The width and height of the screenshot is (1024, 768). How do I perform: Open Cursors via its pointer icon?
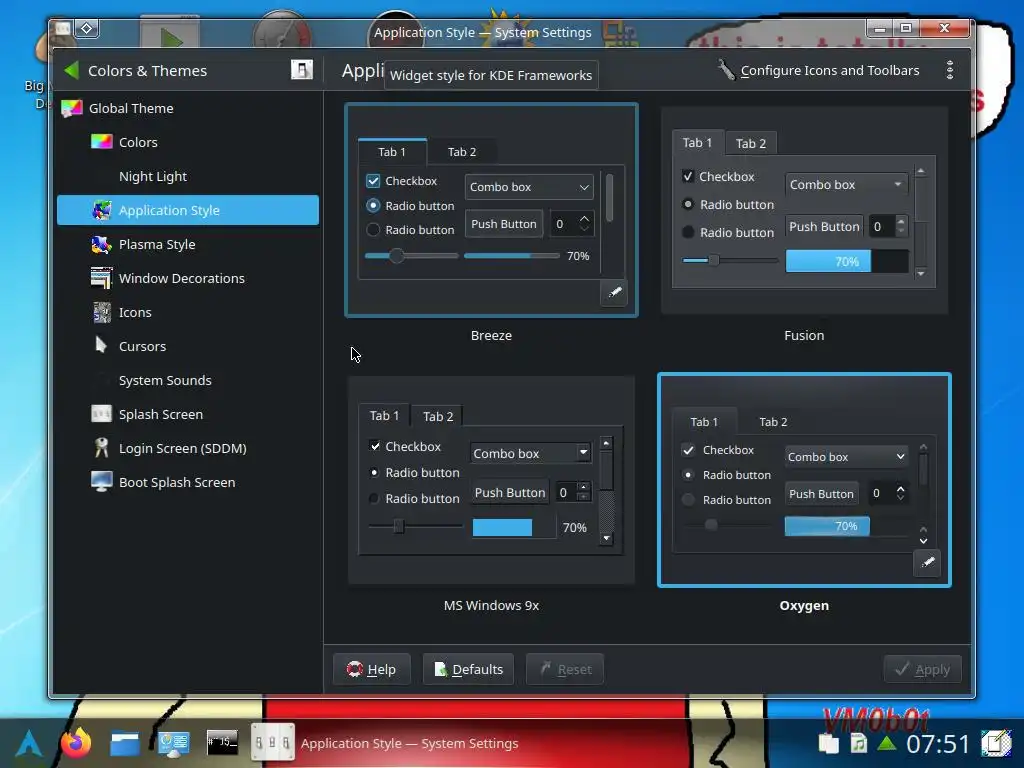tap(101, 345)
